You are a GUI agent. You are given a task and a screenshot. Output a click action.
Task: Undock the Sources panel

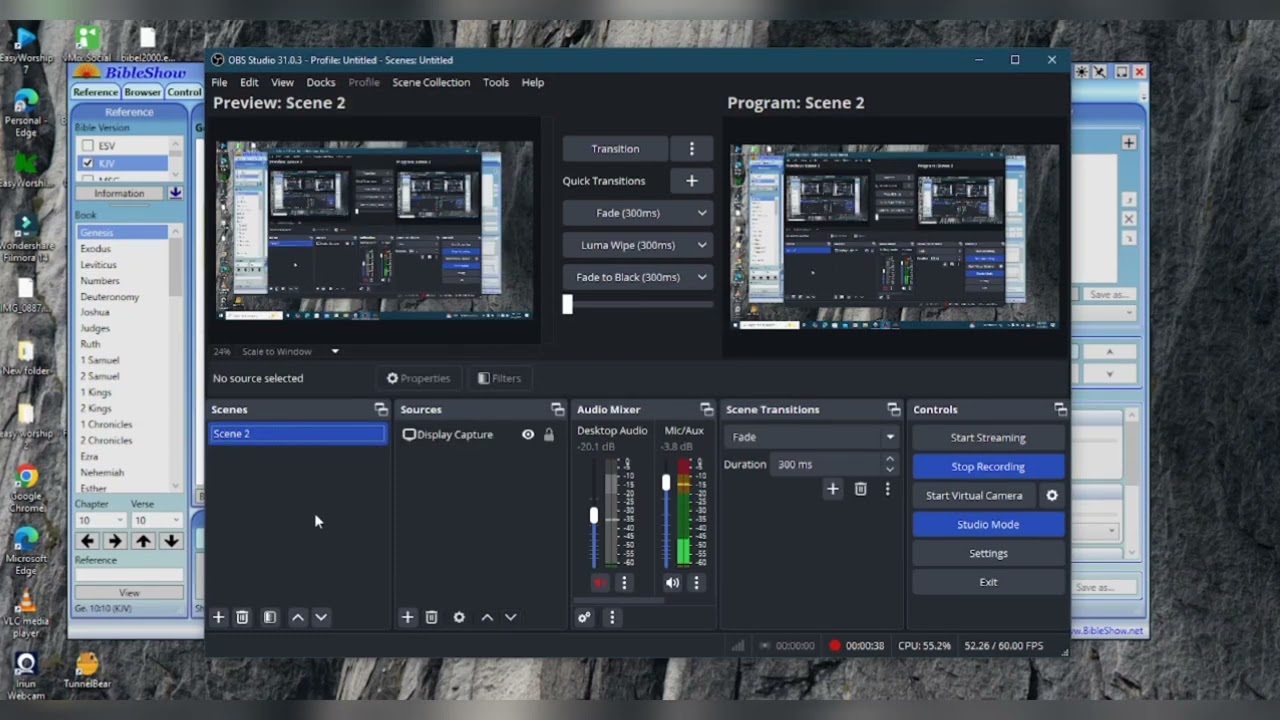557,409
